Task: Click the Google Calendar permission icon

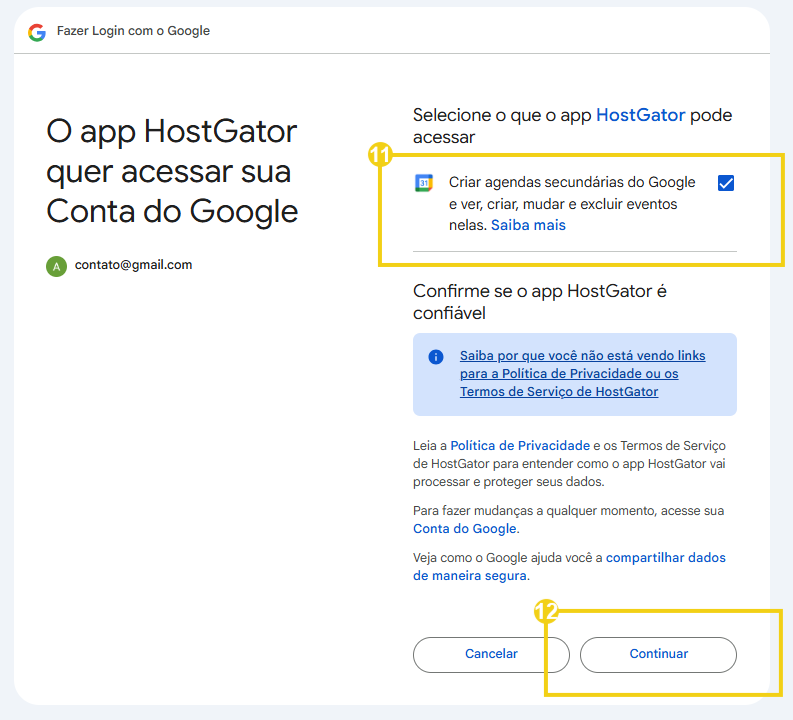Action: coord(424,183)
